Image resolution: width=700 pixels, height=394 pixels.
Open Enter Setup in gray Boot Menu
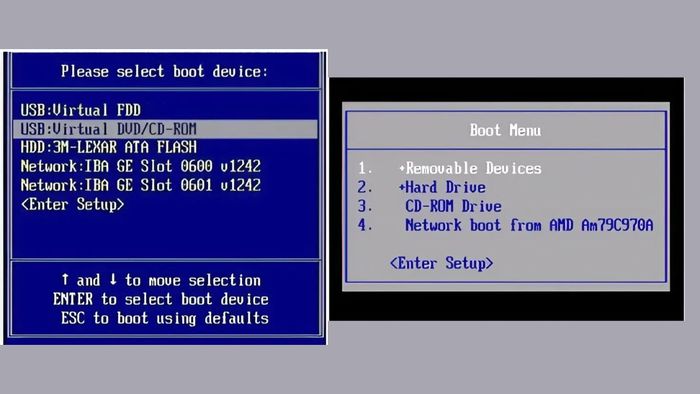coord(442,263)
